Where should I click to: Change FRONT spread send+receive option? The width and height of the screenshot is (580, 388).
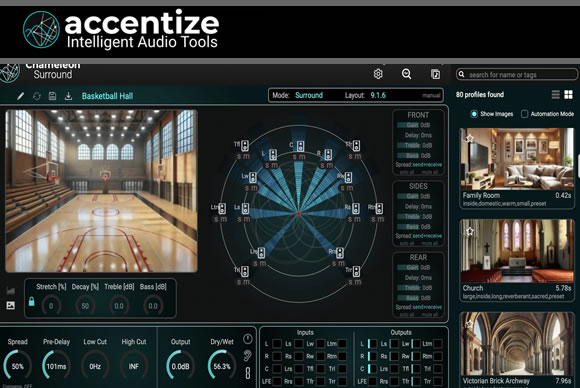click(427, 165)
